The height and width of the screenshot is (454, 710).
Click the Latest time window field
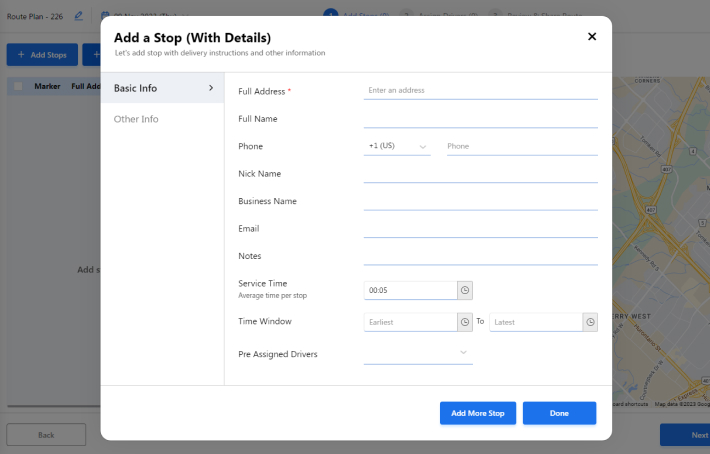[x=536, y=322]
